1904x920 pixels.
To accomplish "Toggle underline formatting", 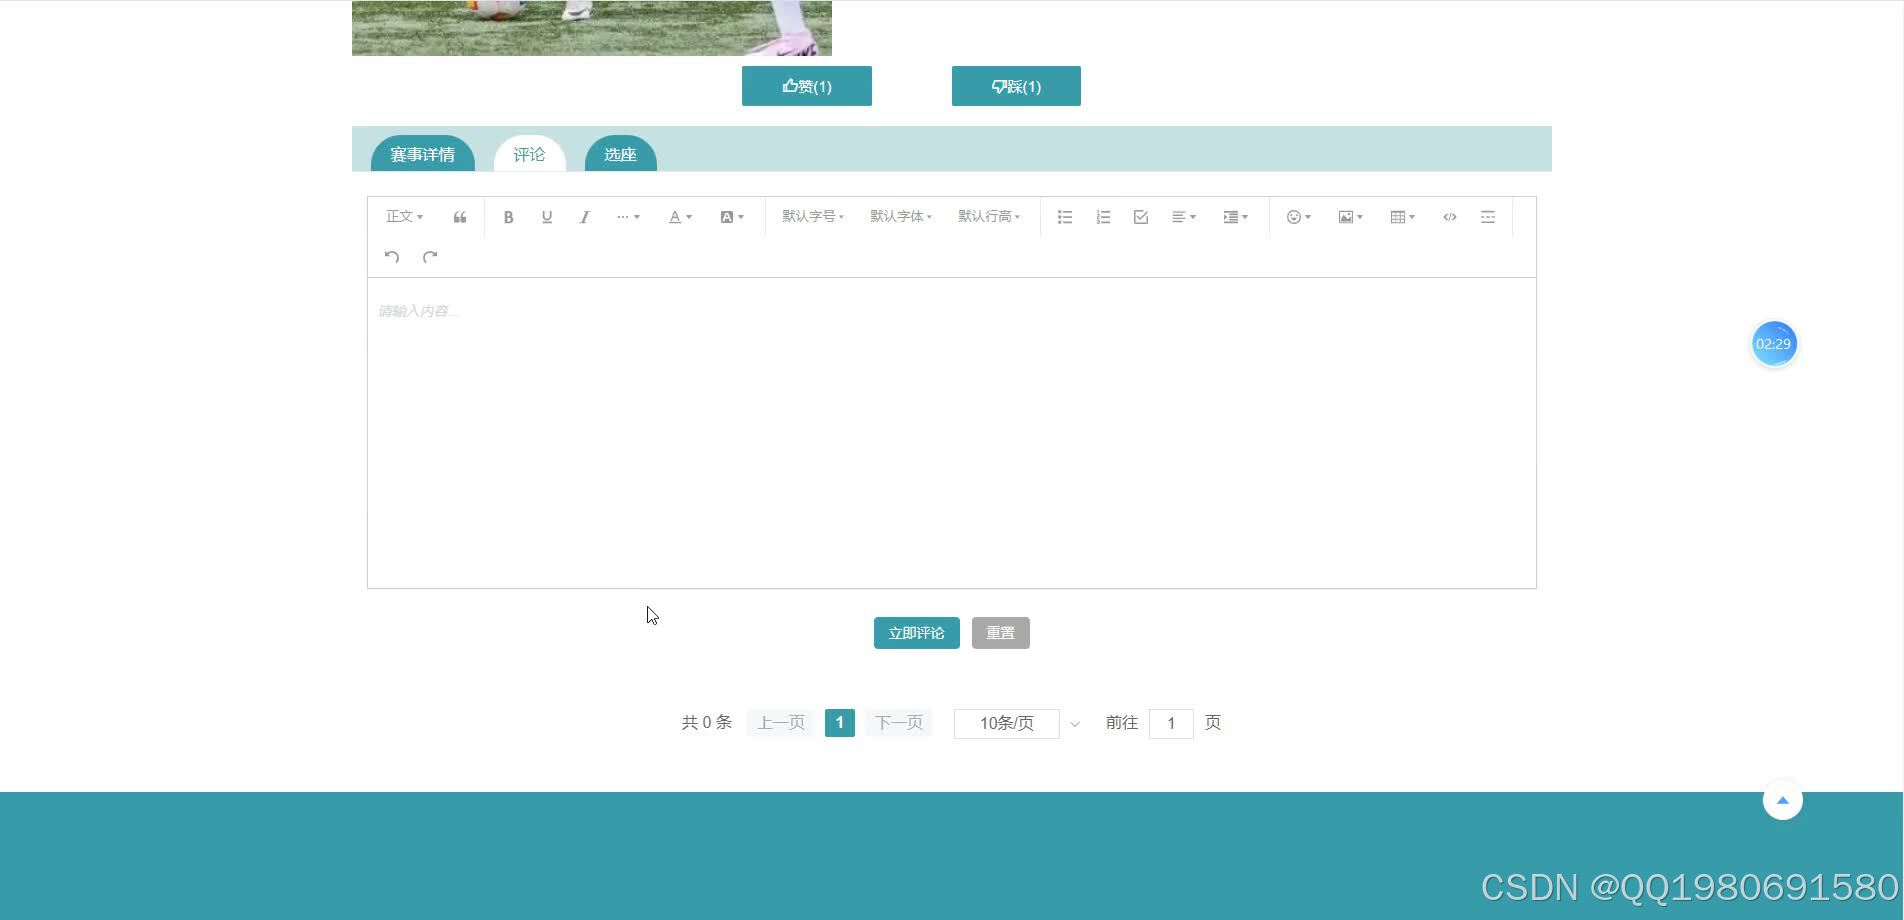I will (x=546, y=217).
